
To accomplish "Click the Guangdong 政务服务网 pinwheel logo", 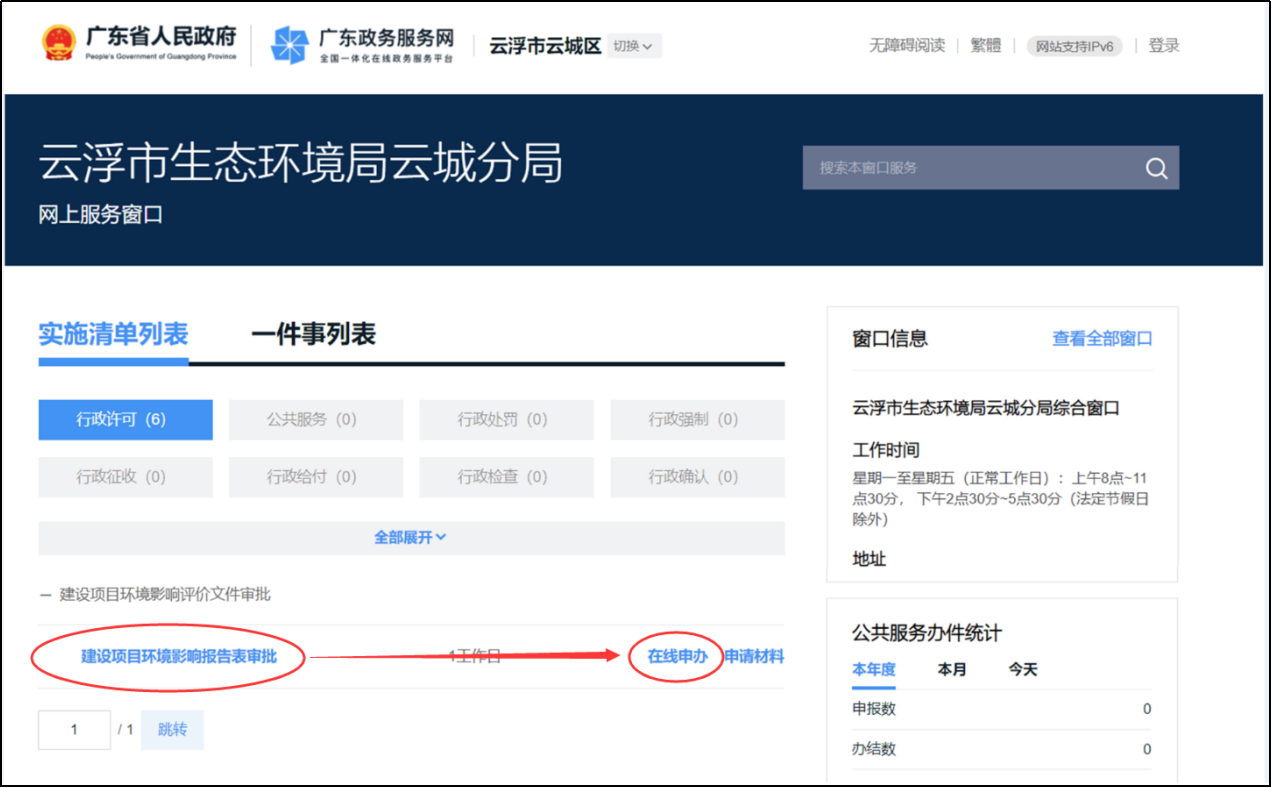I will coord(290,45).
